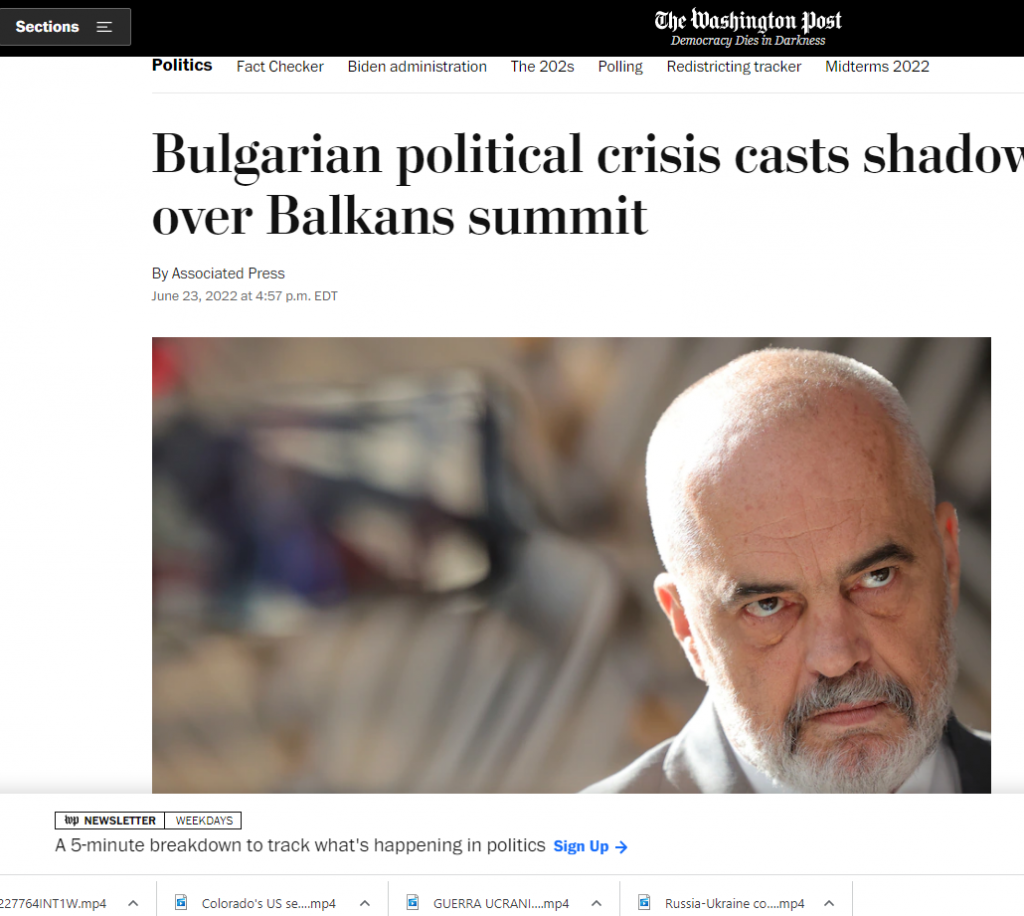Screen dimensions: 1024x916
Task: Expand options for 227764INT1W.mp4 download
Action: click(133, 903)
